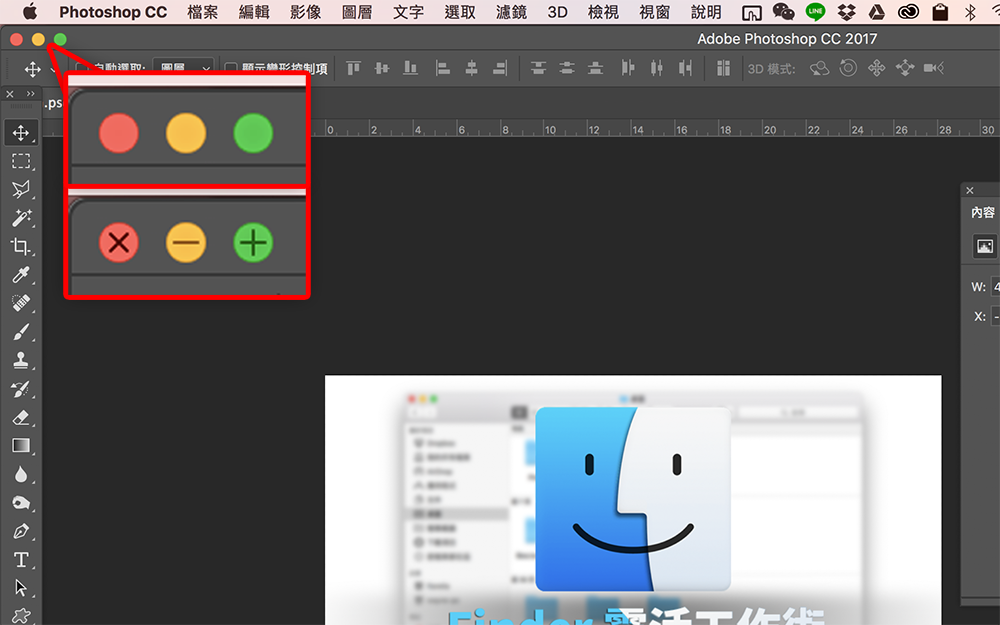Image resolution: width=1000 pixels, height=625 pixels.
Task: Open the 選取 menu
Action: 460,12
